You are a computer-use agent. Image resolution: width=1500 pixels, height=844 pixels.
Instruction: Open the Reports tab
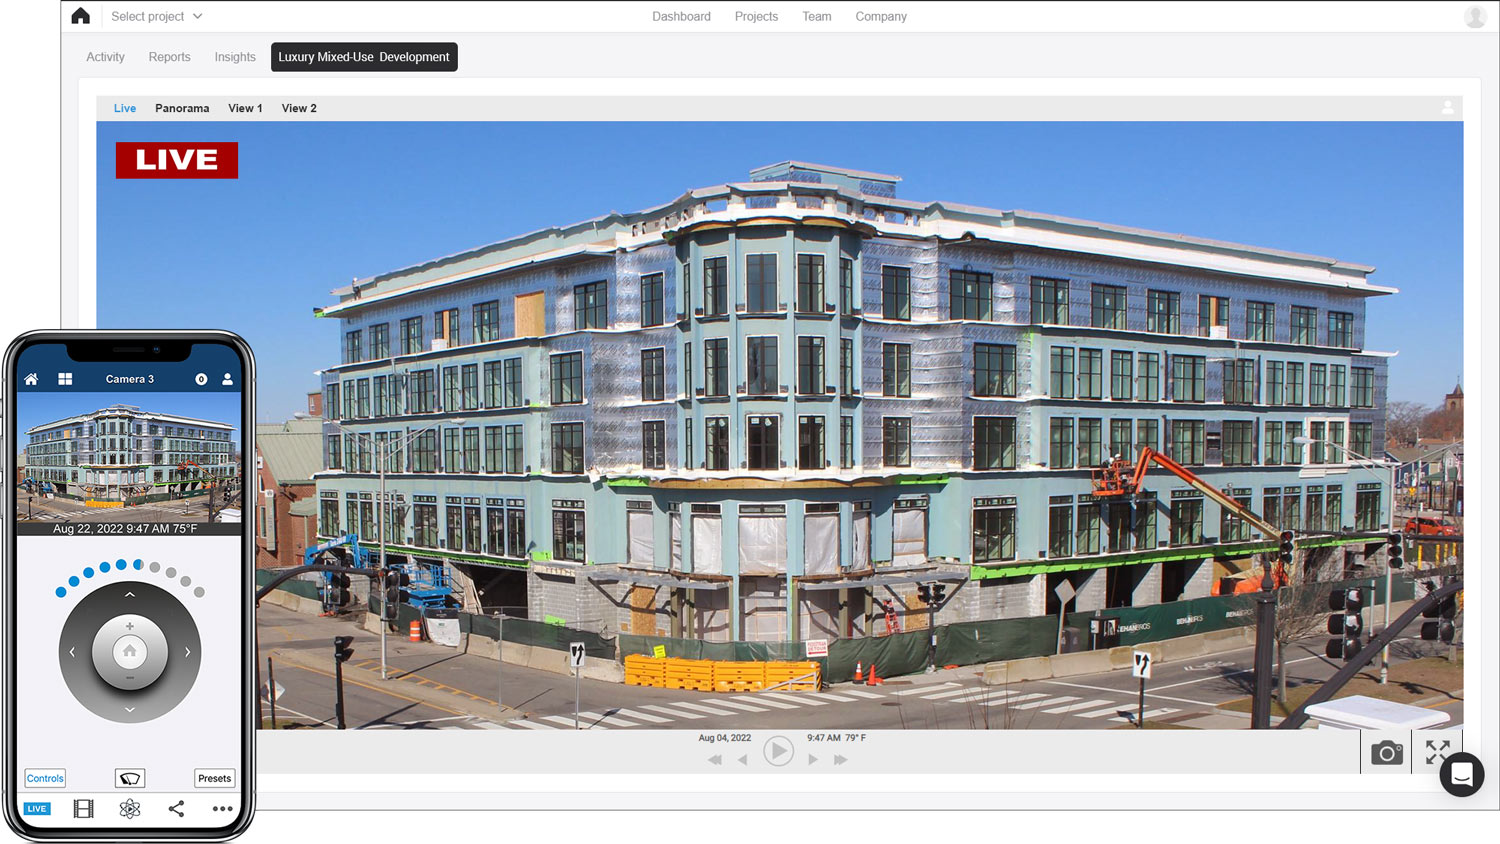pos(169,57)
